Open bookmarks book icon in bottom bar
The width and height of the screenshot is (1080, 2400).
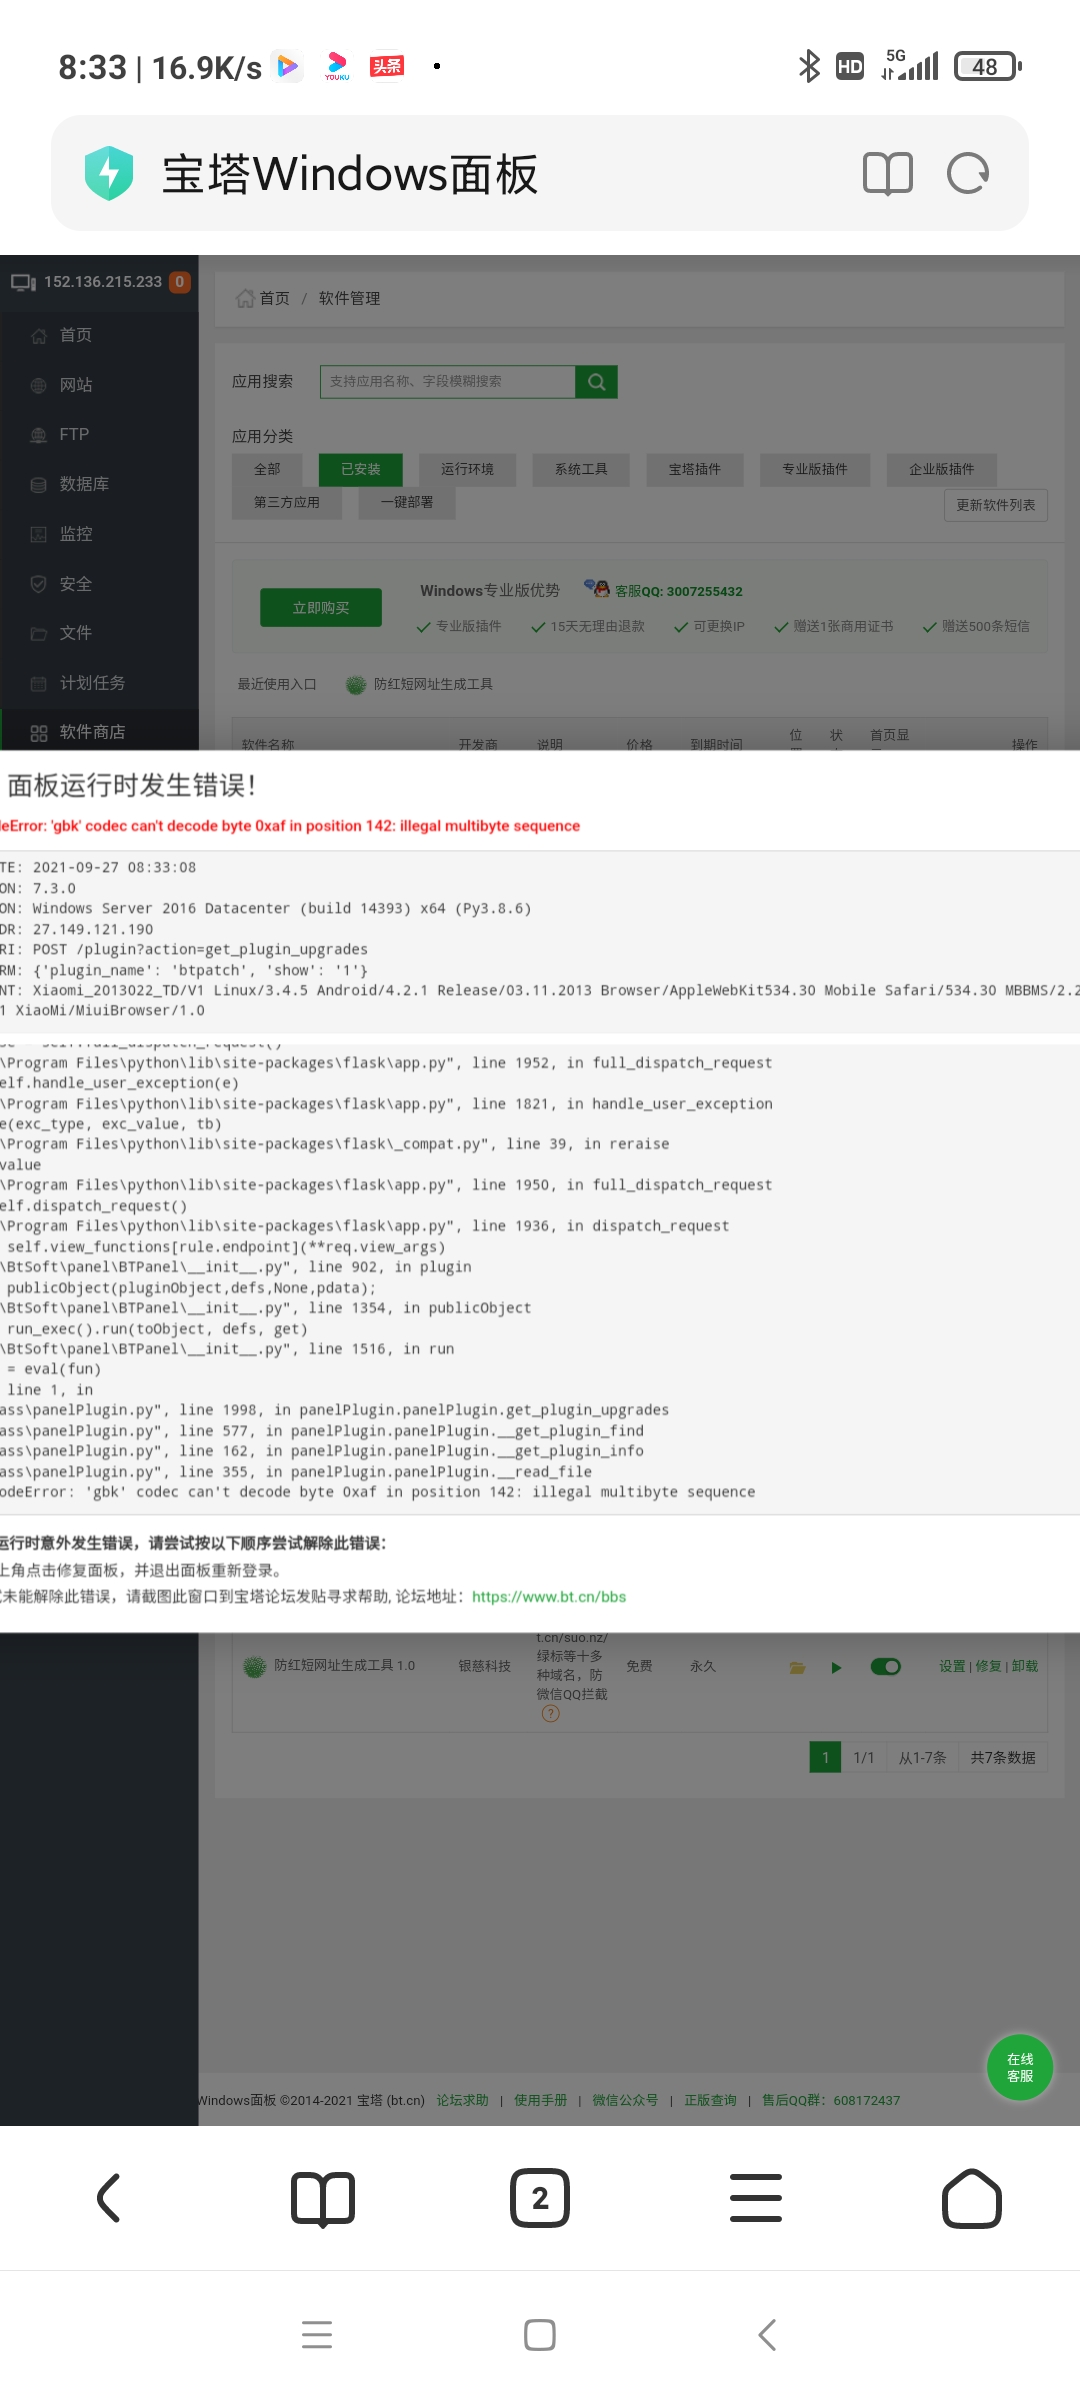pyautogui.click(x=323, y=2198)
